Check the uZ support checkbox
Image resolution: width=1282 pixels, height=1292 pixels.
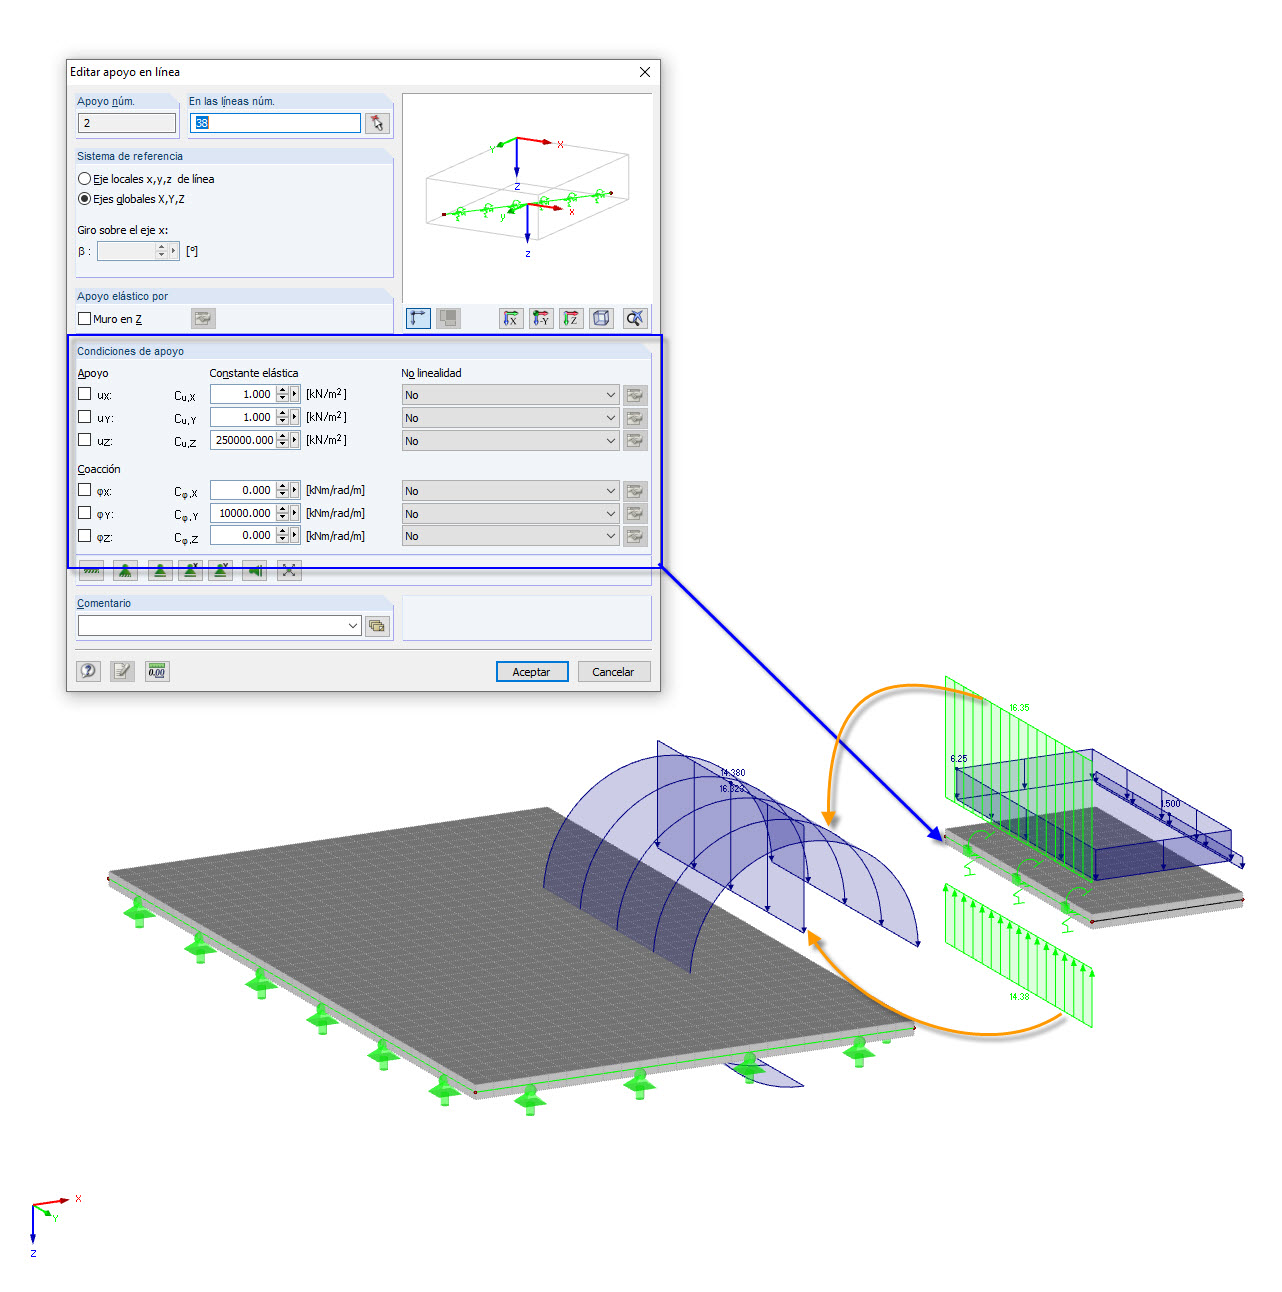coord(85,440)
